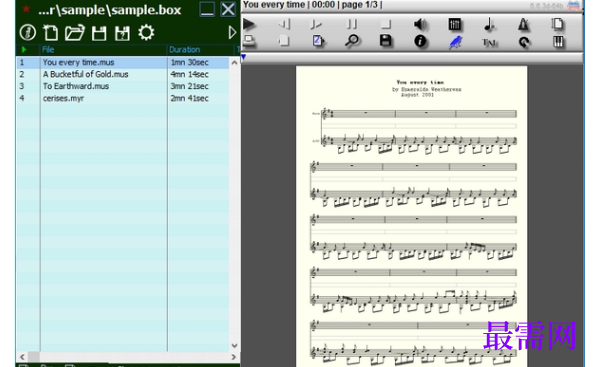Click the sheet music page preview
The height and width of the screenshot is (367, 595).
tap(411, 216)
